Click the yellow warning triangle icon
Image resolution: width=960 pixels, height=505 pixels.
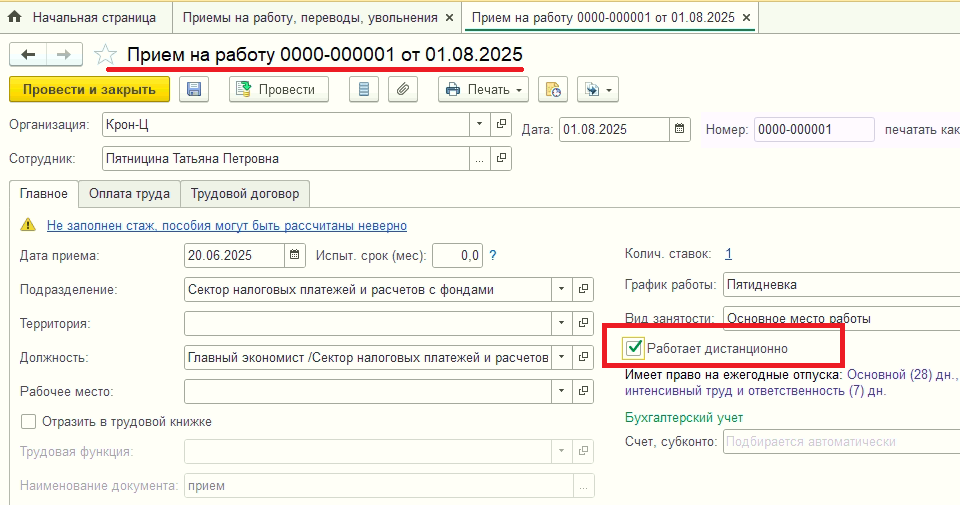tap(28, 225)
